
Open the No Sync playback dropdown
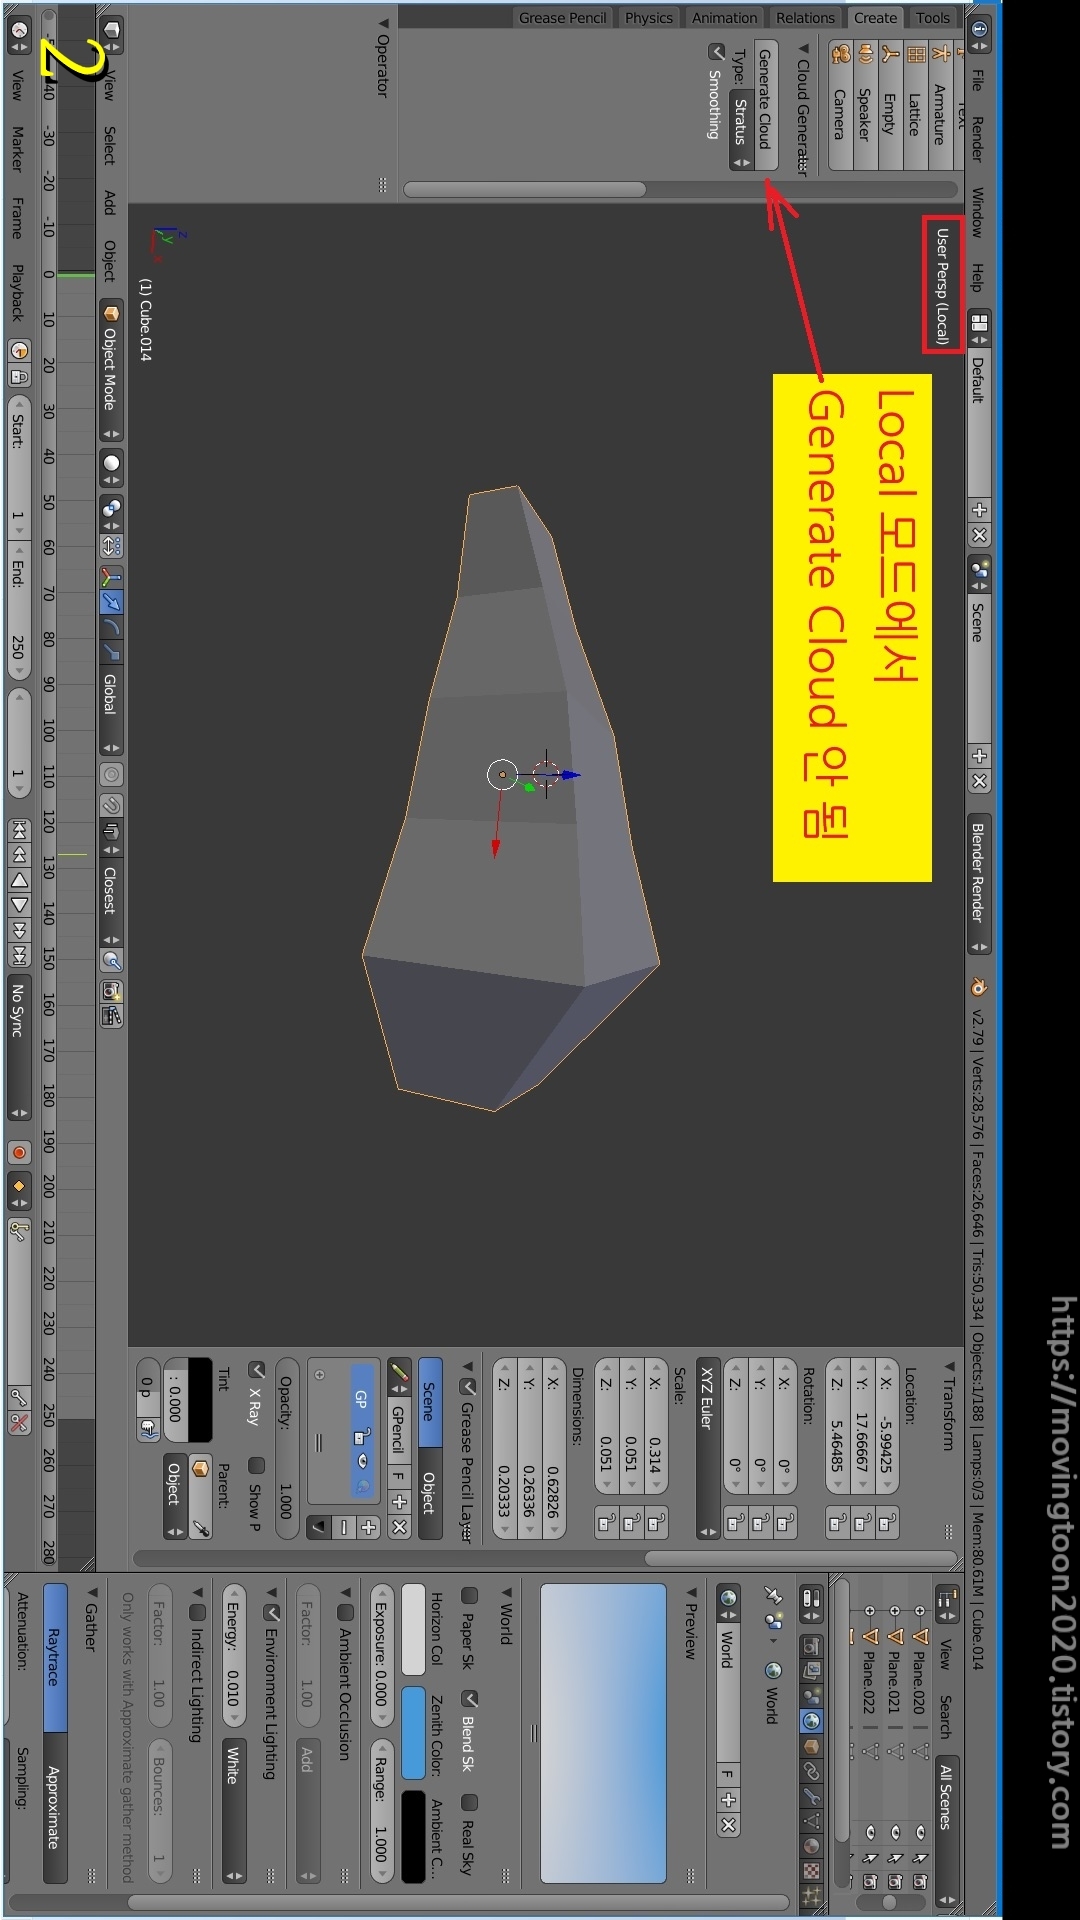point(18,1045)
